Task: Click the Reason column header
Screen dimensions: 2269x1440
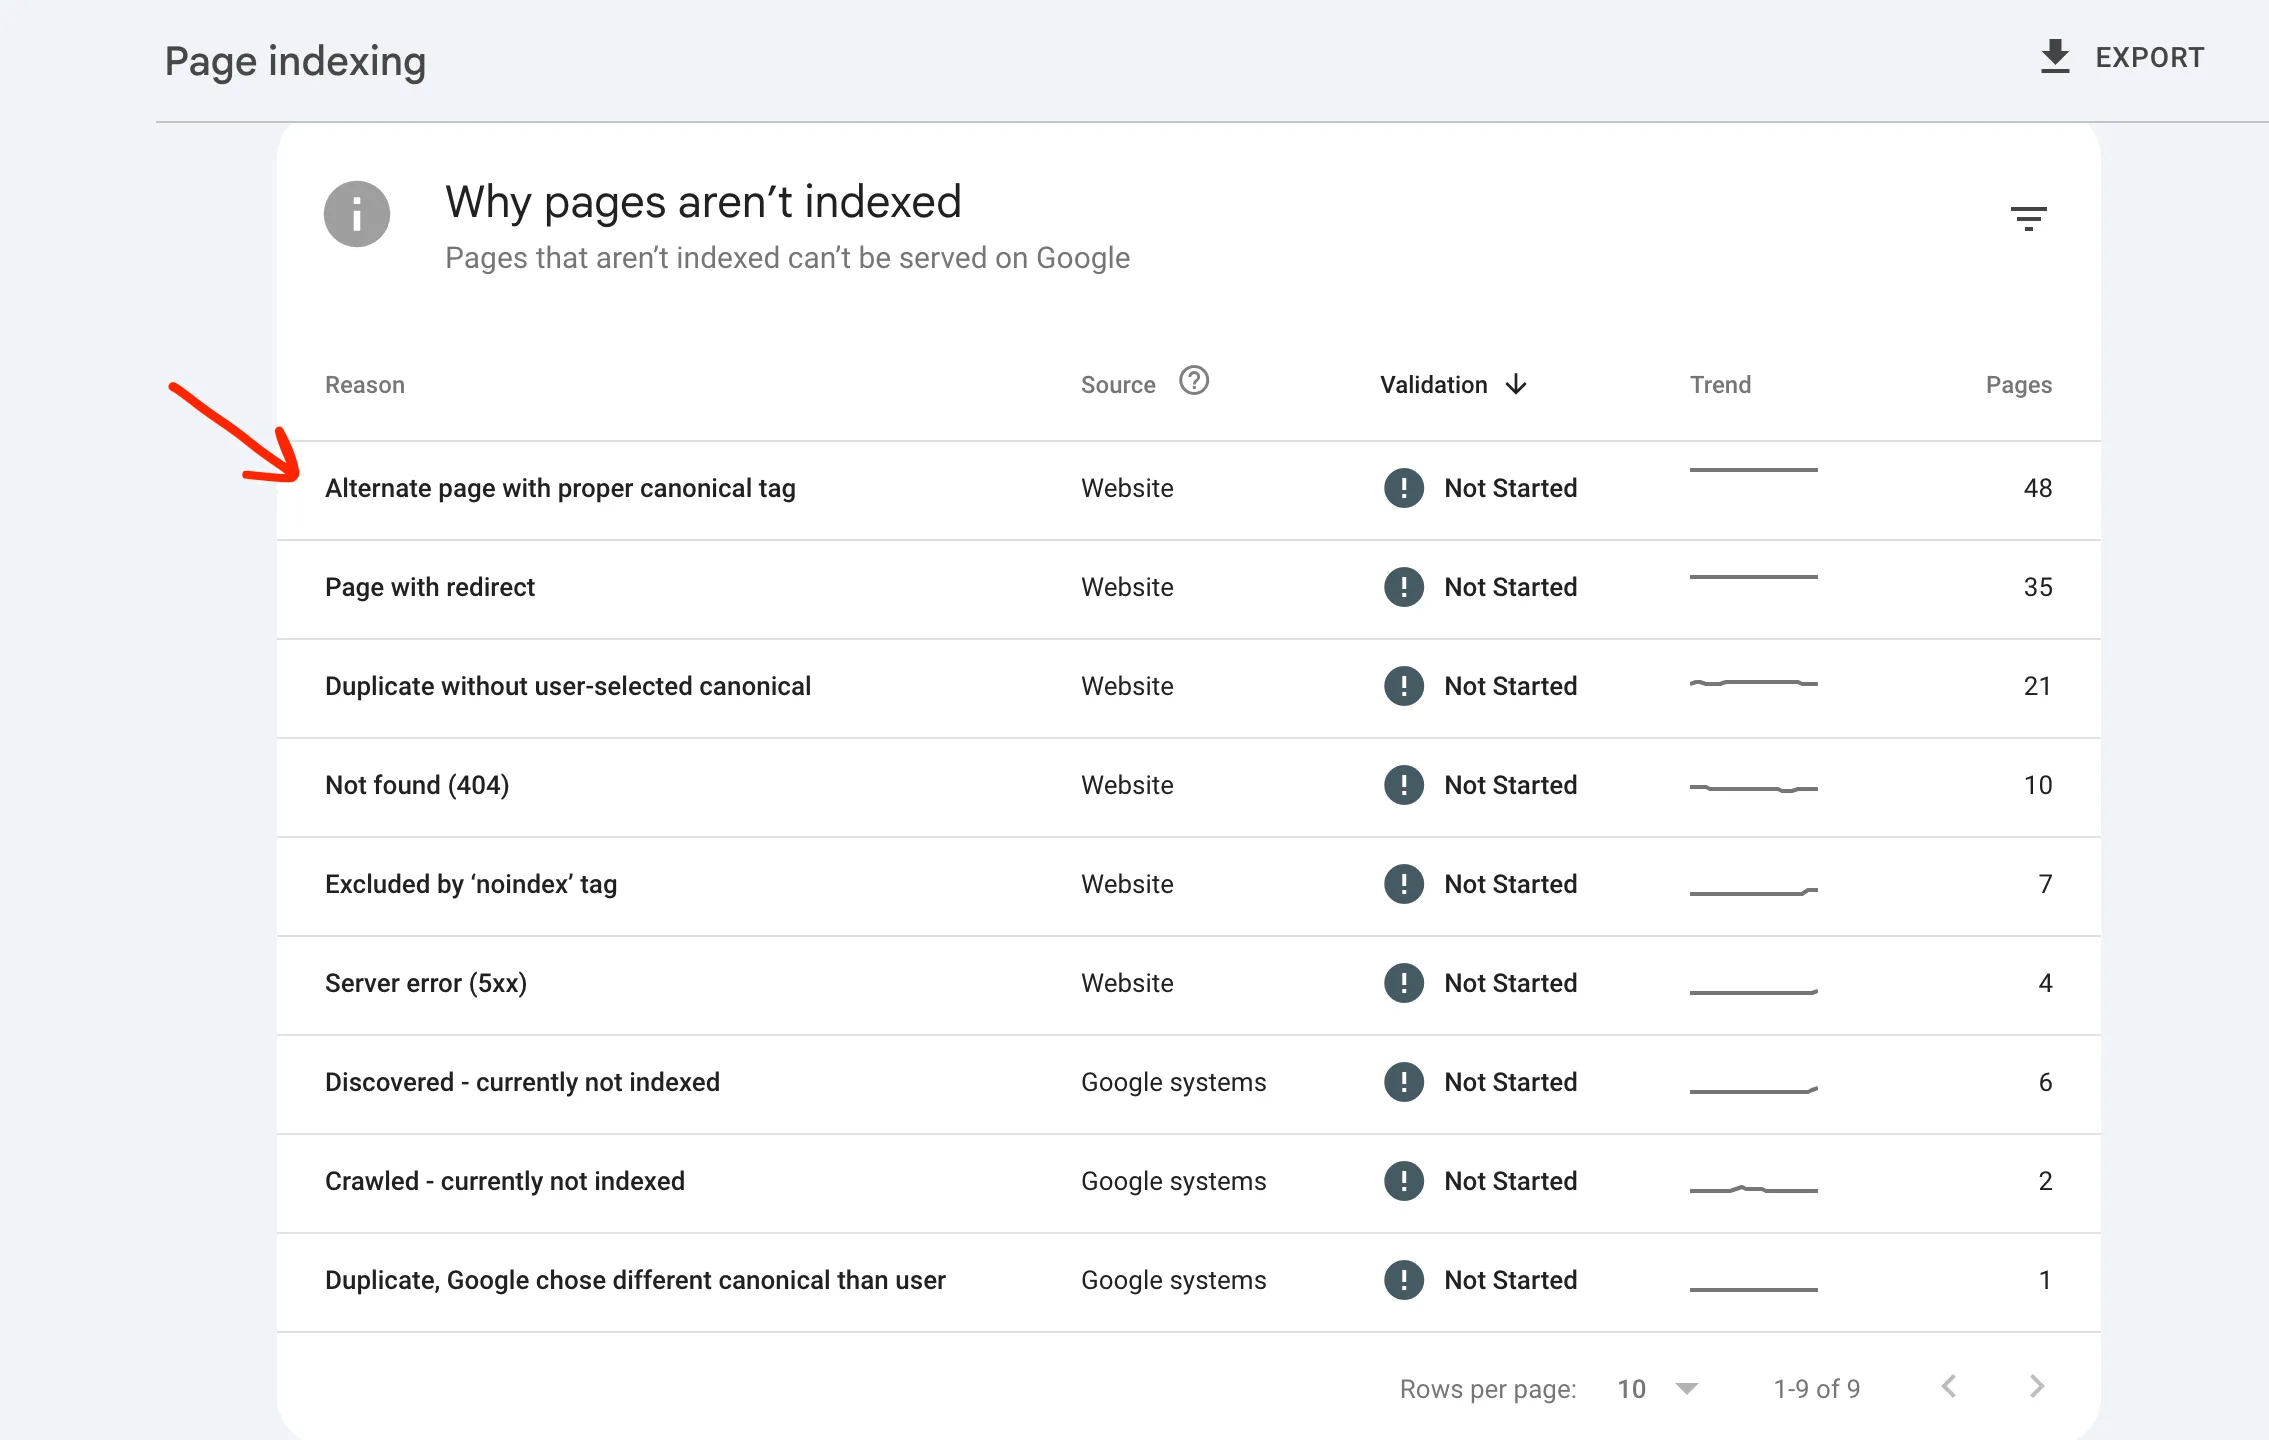Action: tap(365, 385)
